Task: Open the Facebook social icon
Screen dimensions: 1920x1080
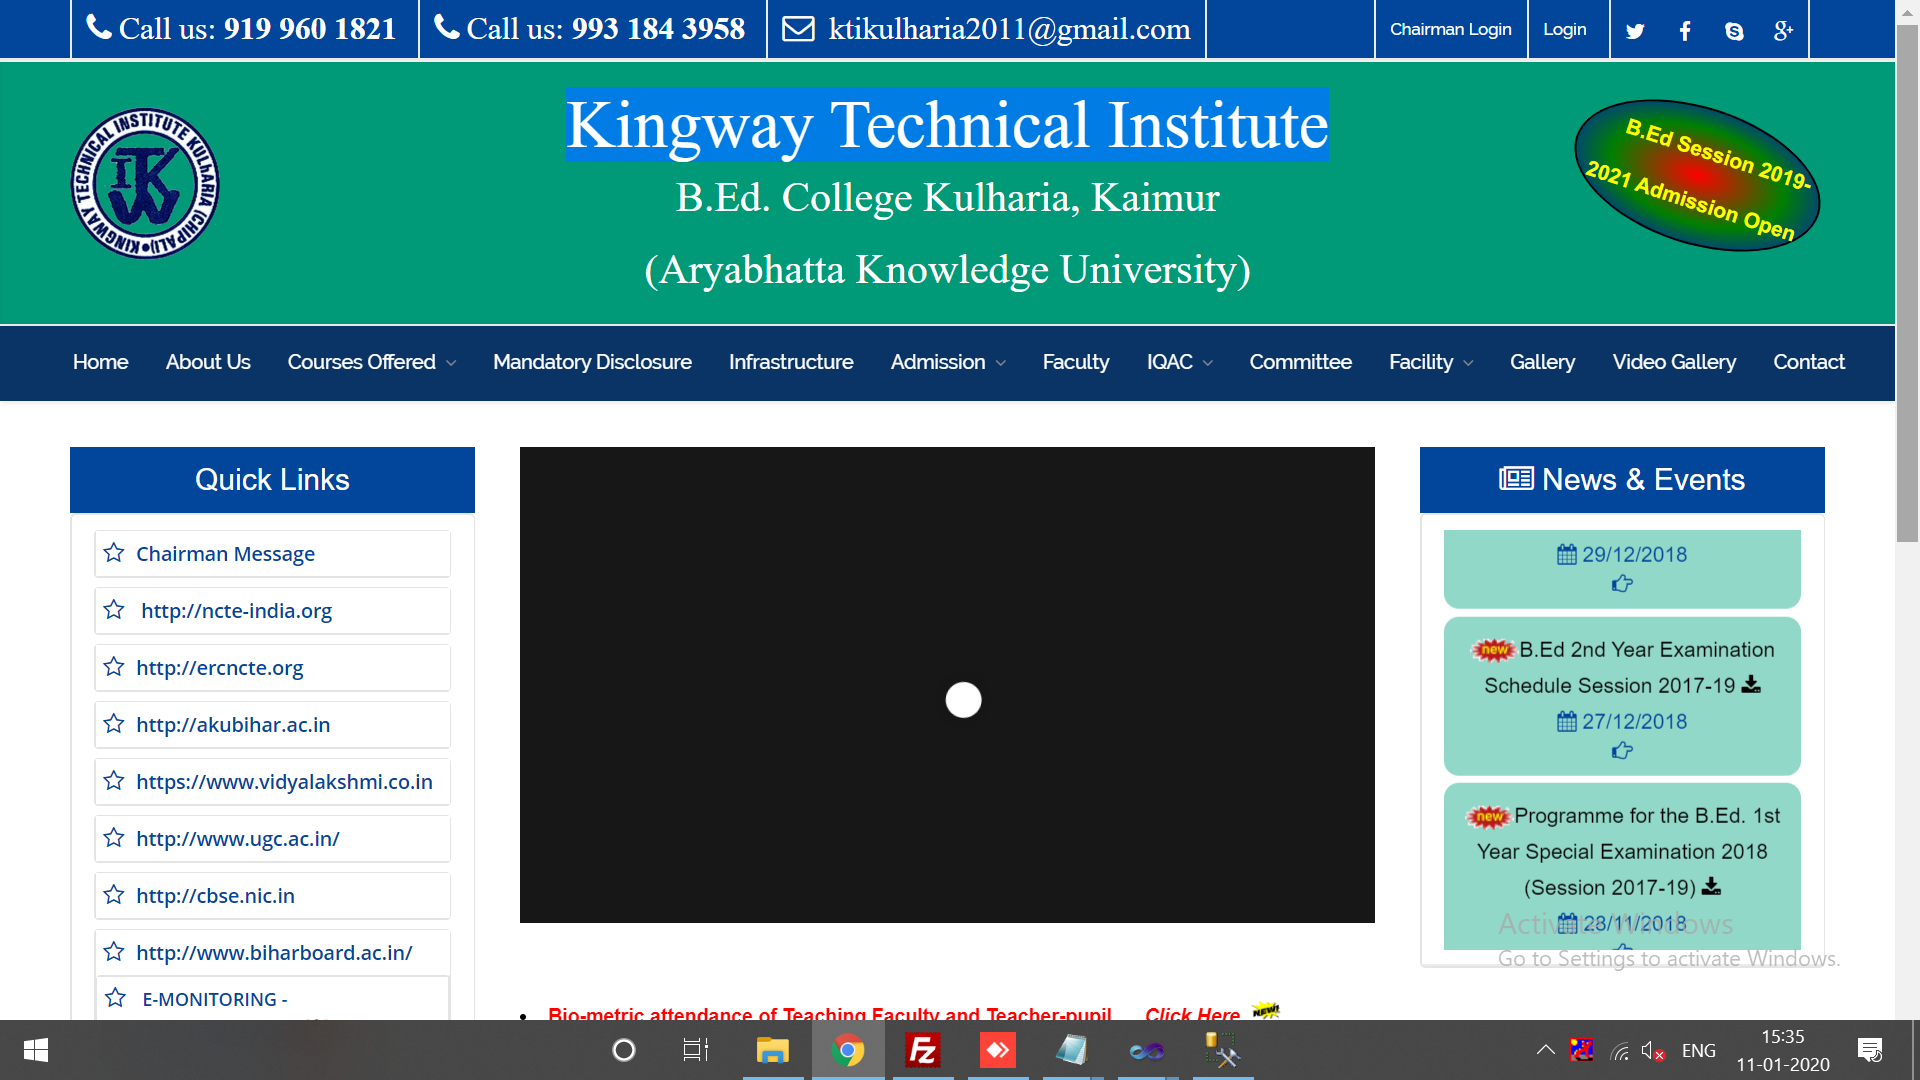Action: (x=1685, y=30)
